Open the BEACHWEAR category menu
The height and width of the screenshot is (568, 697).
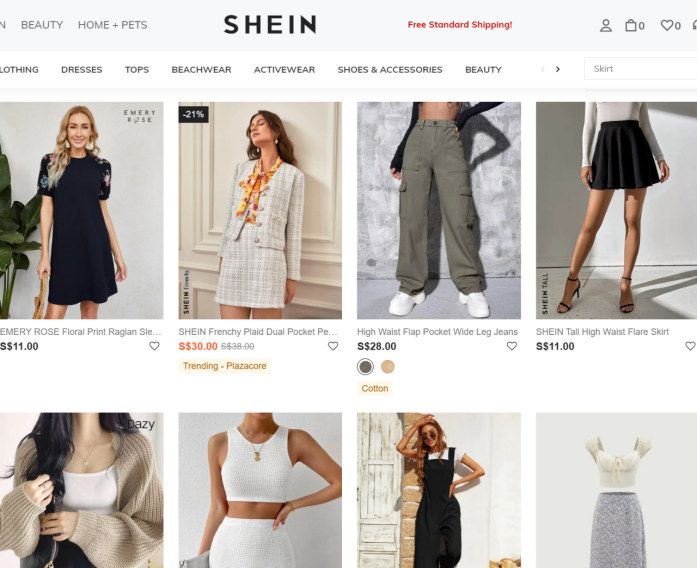coord(201,70)
